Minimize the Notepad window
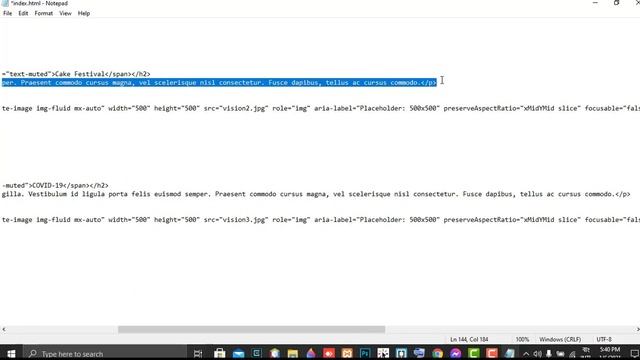 coord(595,3)
